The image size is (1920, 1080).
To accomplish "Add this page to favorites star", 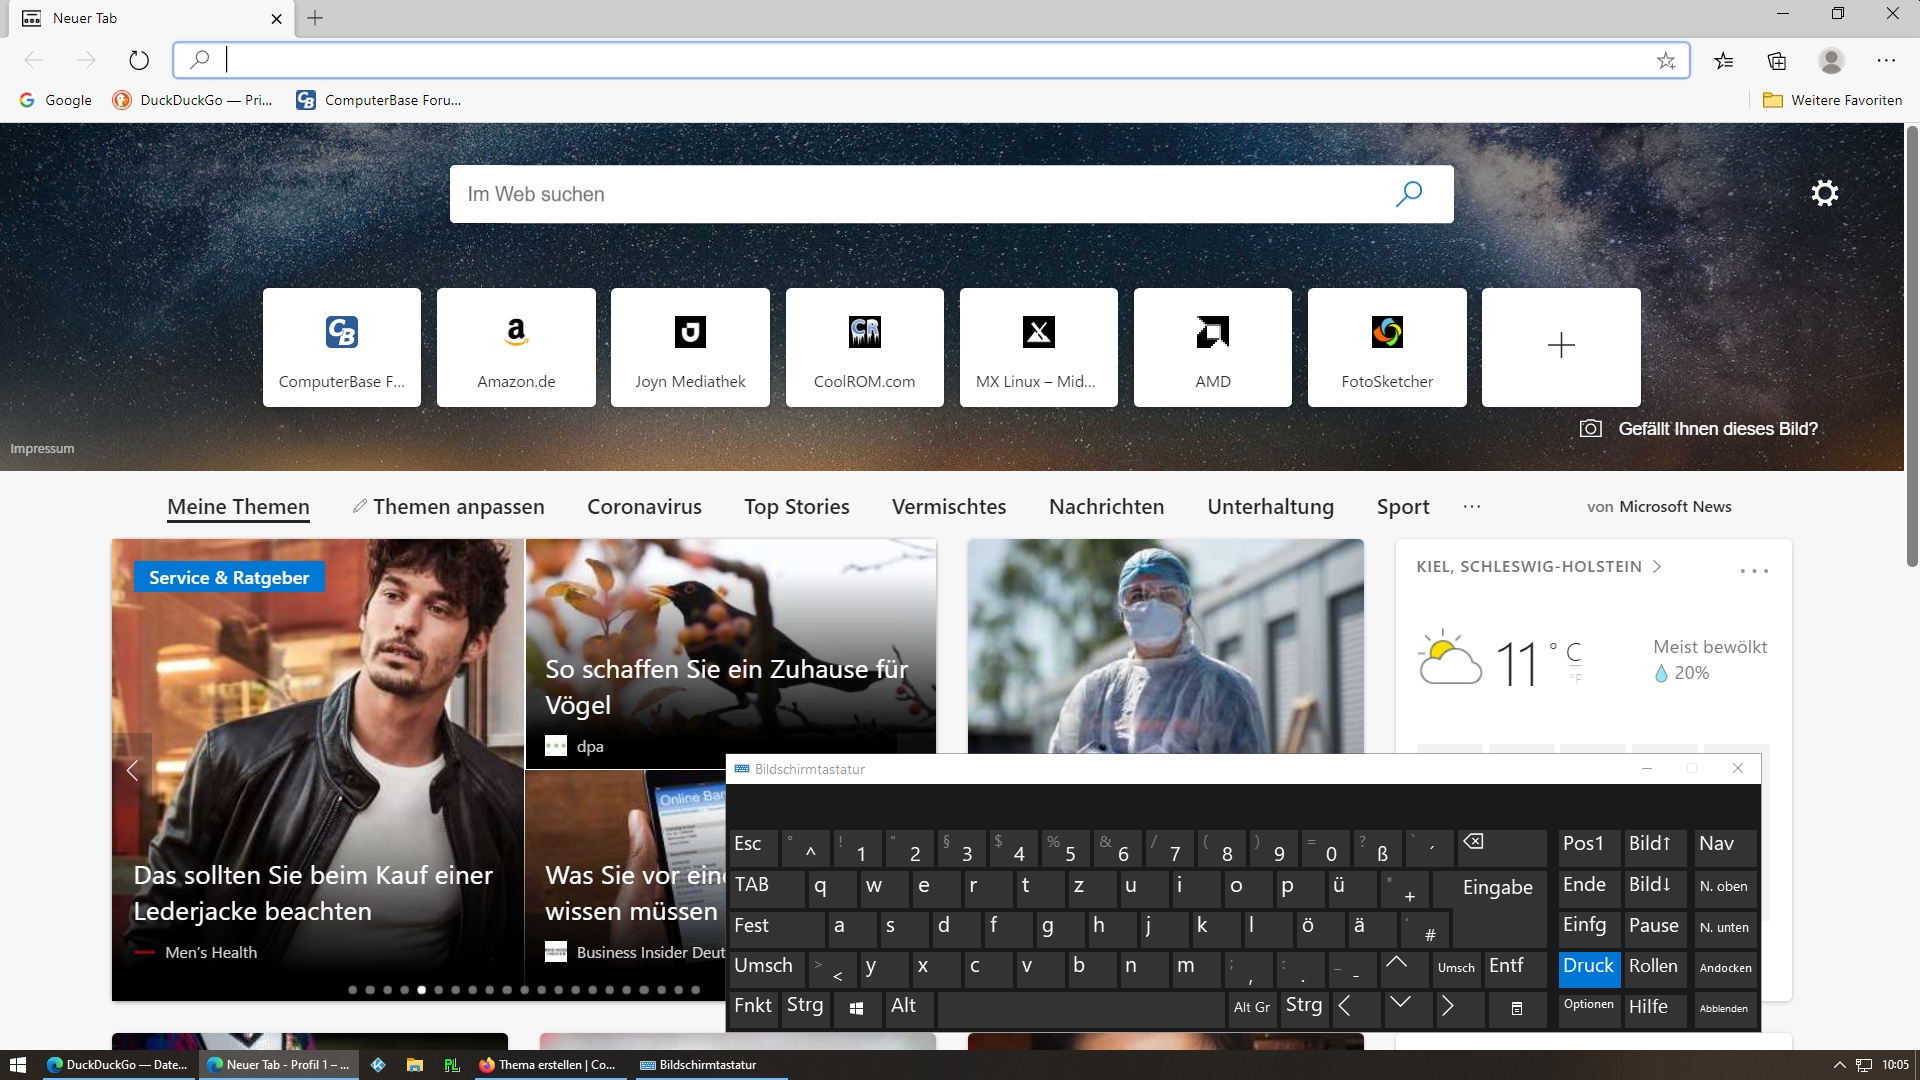I will click(1665, 60).
